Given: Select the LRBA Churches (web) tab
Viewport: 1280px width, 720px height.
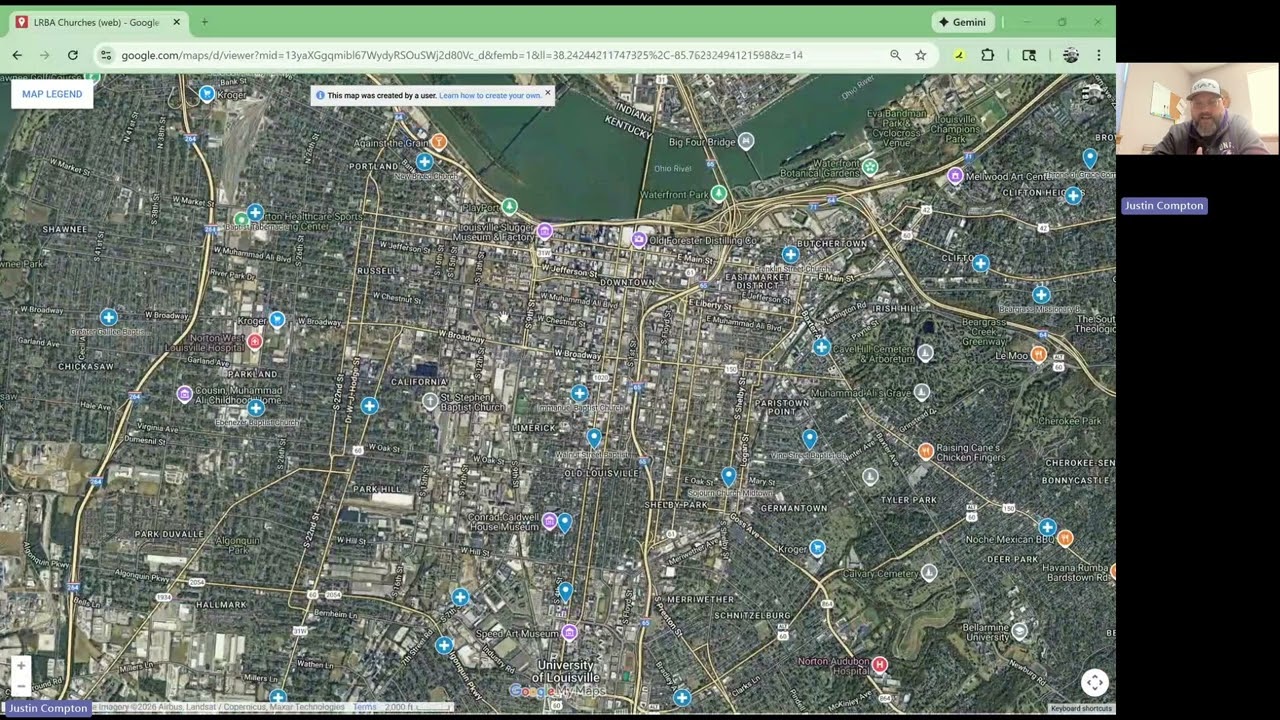Looking at the screenshot, I should pos(95,22).
